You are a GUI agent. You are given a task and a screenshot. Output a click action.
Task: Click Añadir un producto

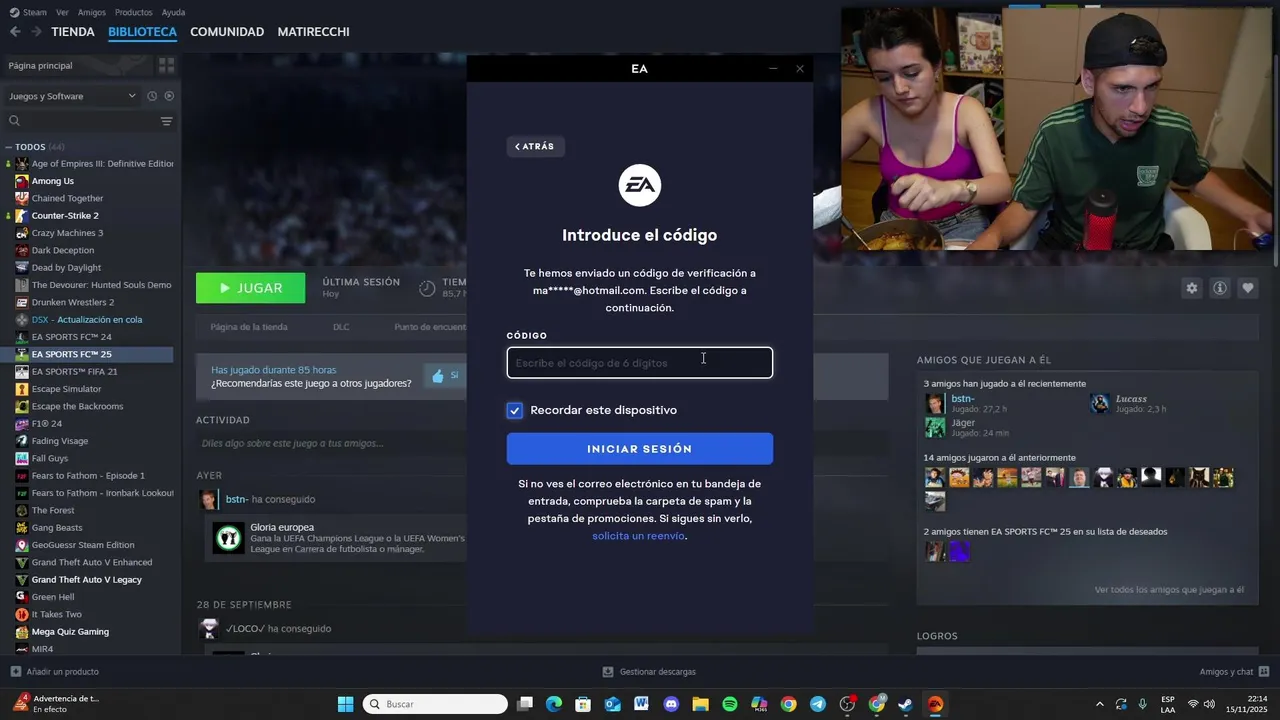click(55, 672)
